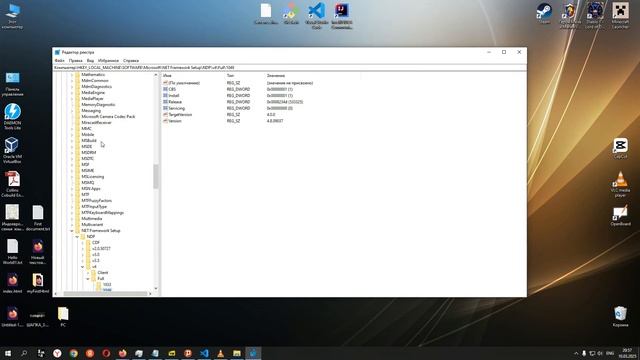The height and width of the screenshot is (360, 640).
Task: Open VLC from the taskbar
Action: coord(221,353)
